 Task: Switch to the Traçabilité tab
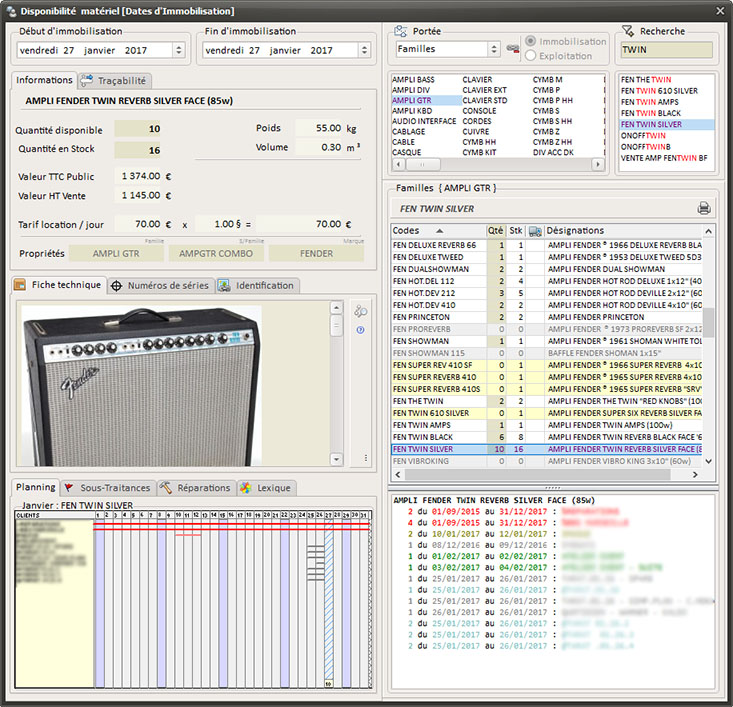coord(114,80)
